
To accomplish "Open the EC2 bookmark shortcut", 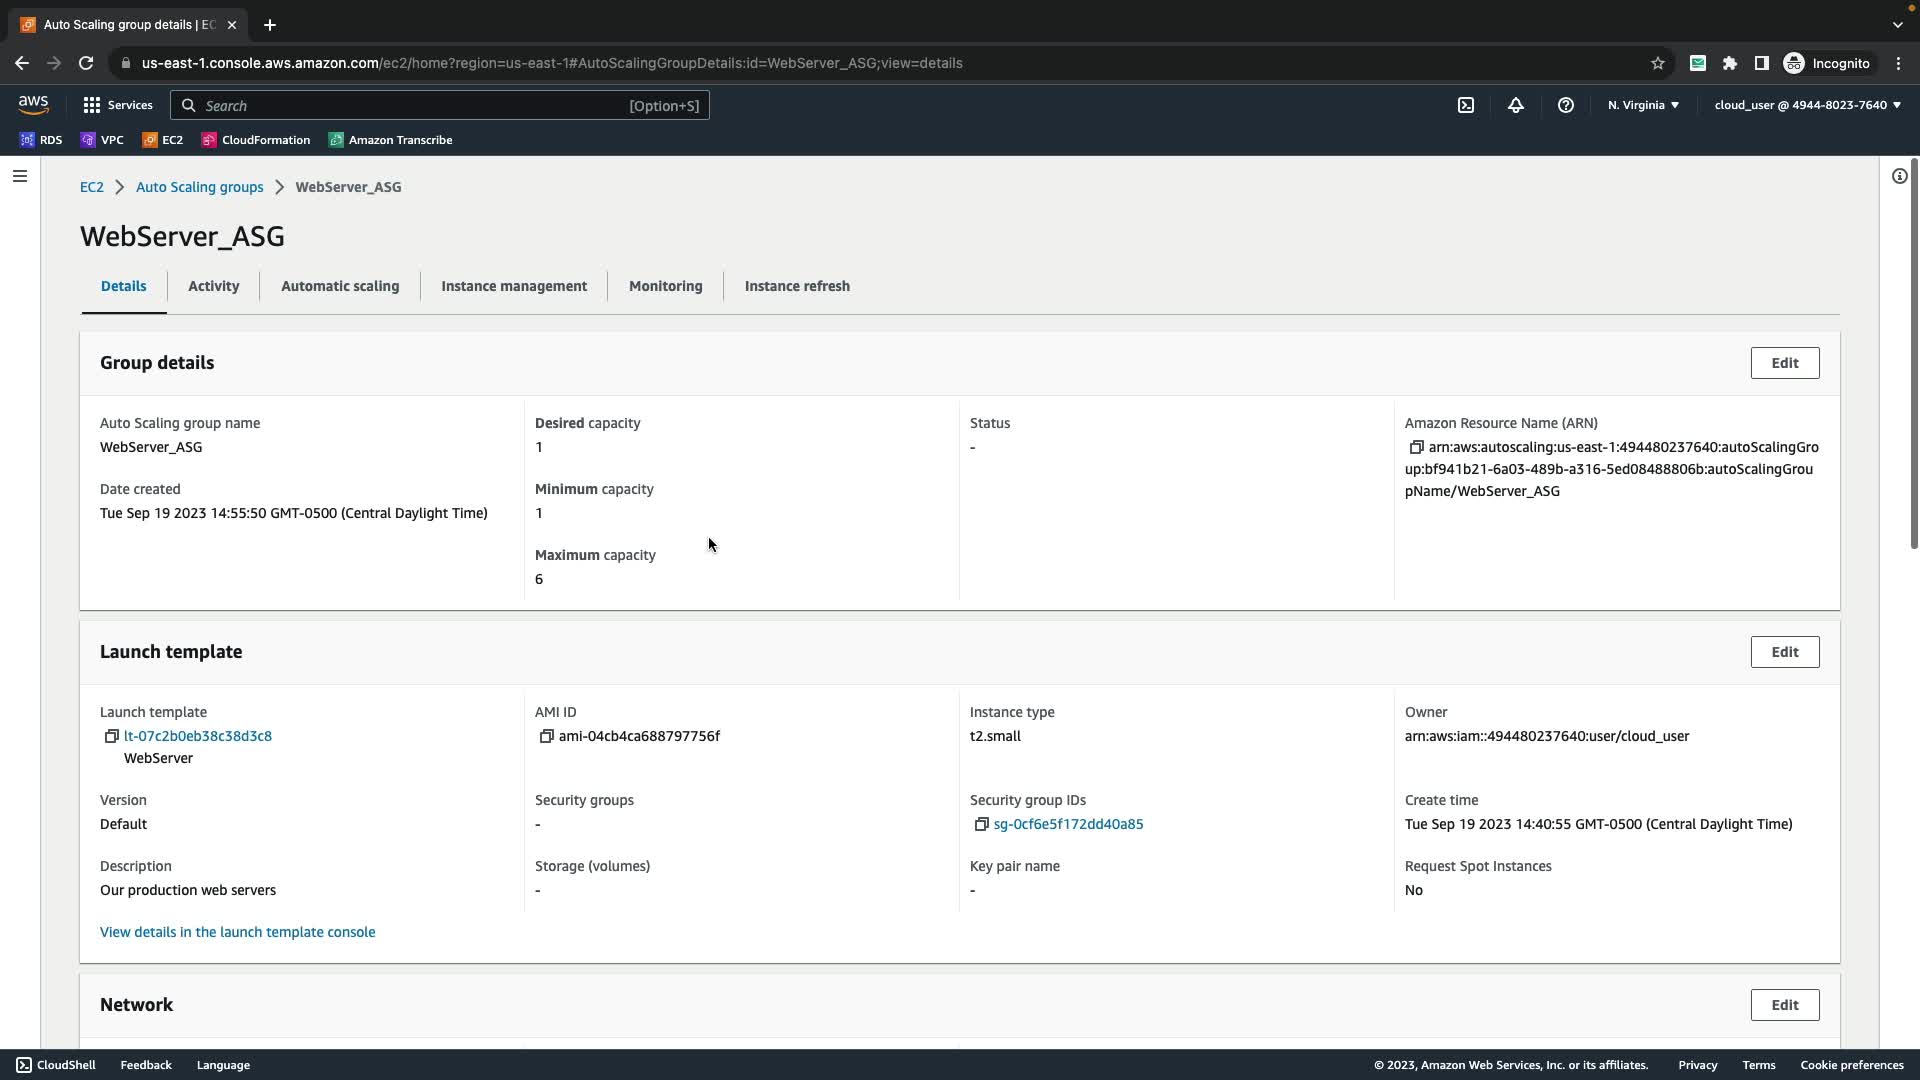I will click(163, 140).
